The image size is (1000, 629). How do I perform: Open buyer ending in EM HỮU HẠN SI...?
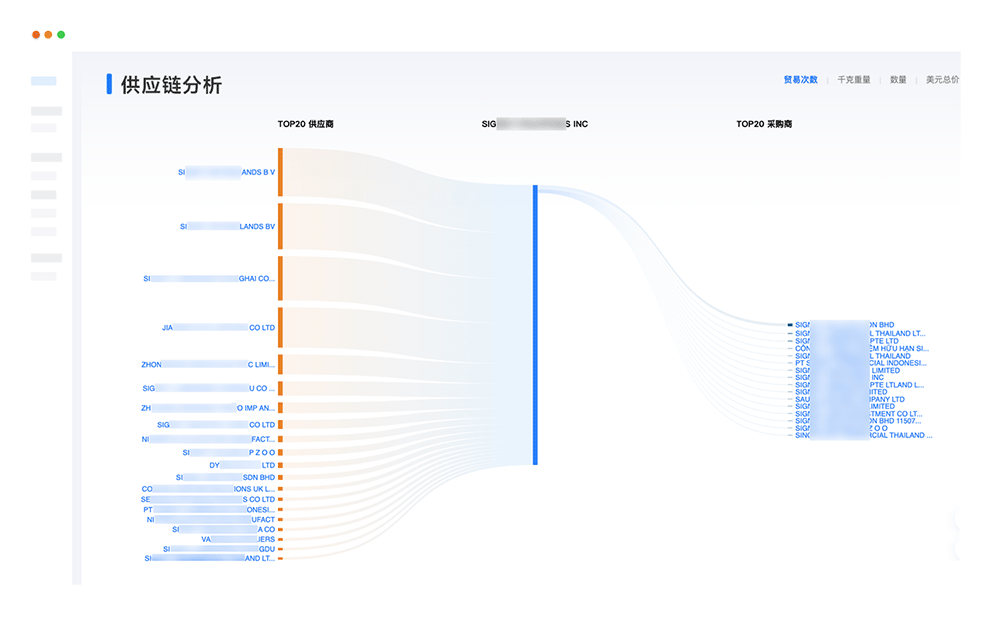pos(862,348)
